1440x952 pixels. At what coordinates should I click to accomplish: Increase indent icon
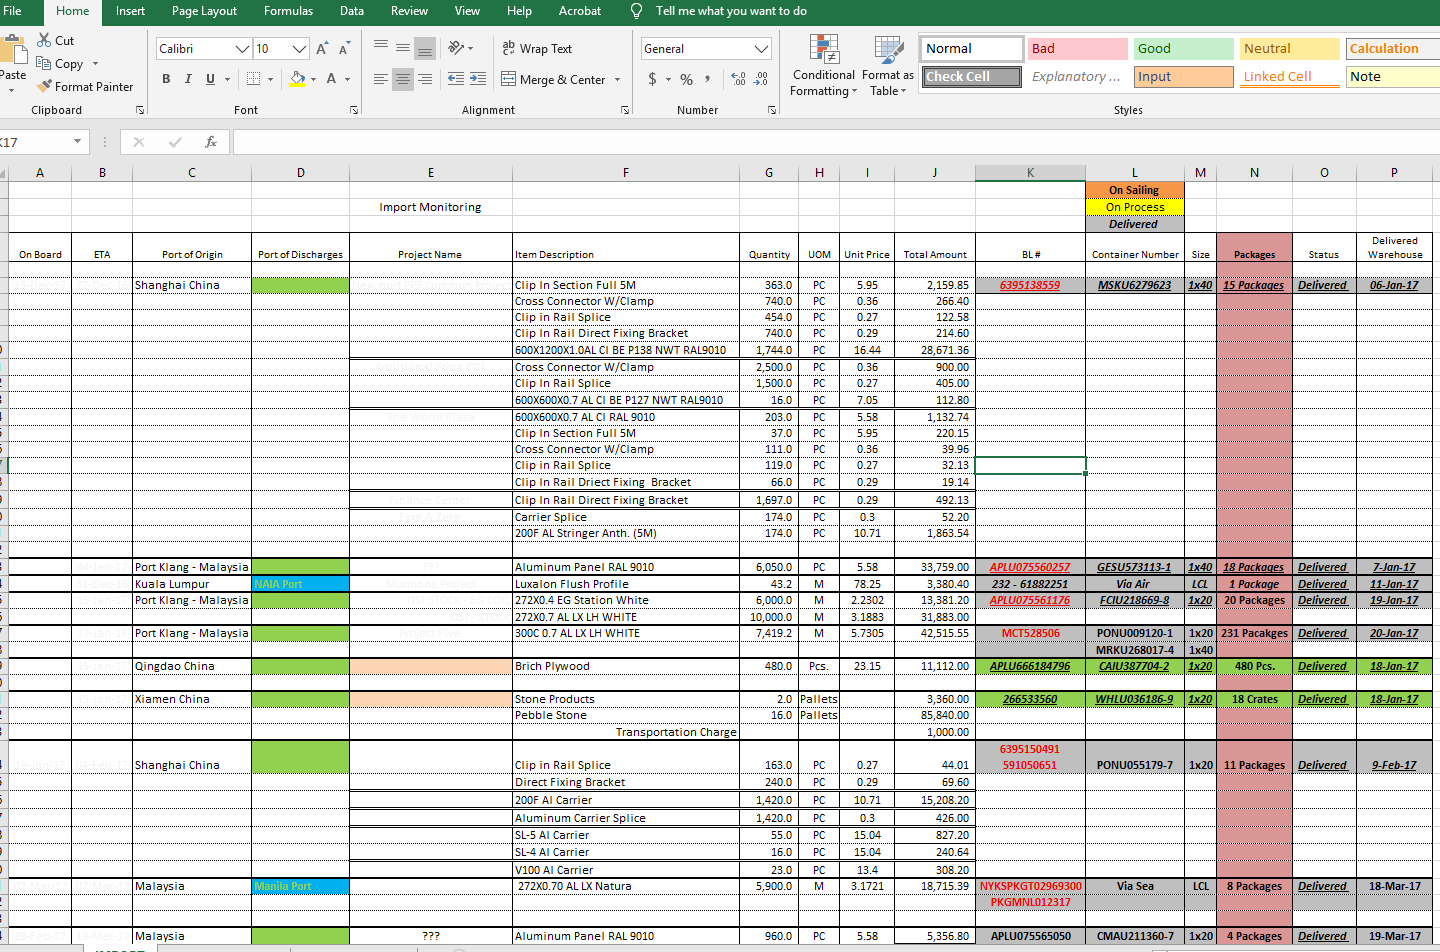click(478, 79)
